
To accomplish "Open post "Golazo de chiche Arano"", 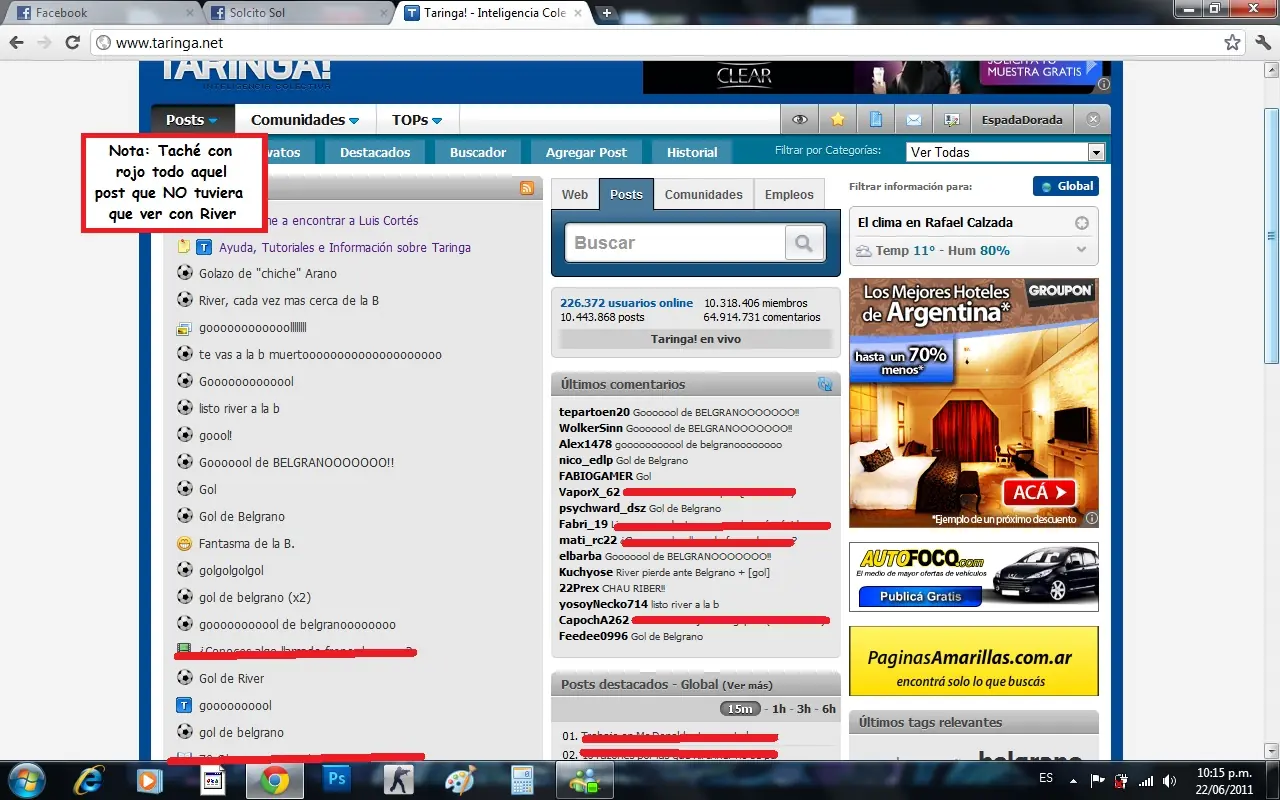I will pos(268,273).
